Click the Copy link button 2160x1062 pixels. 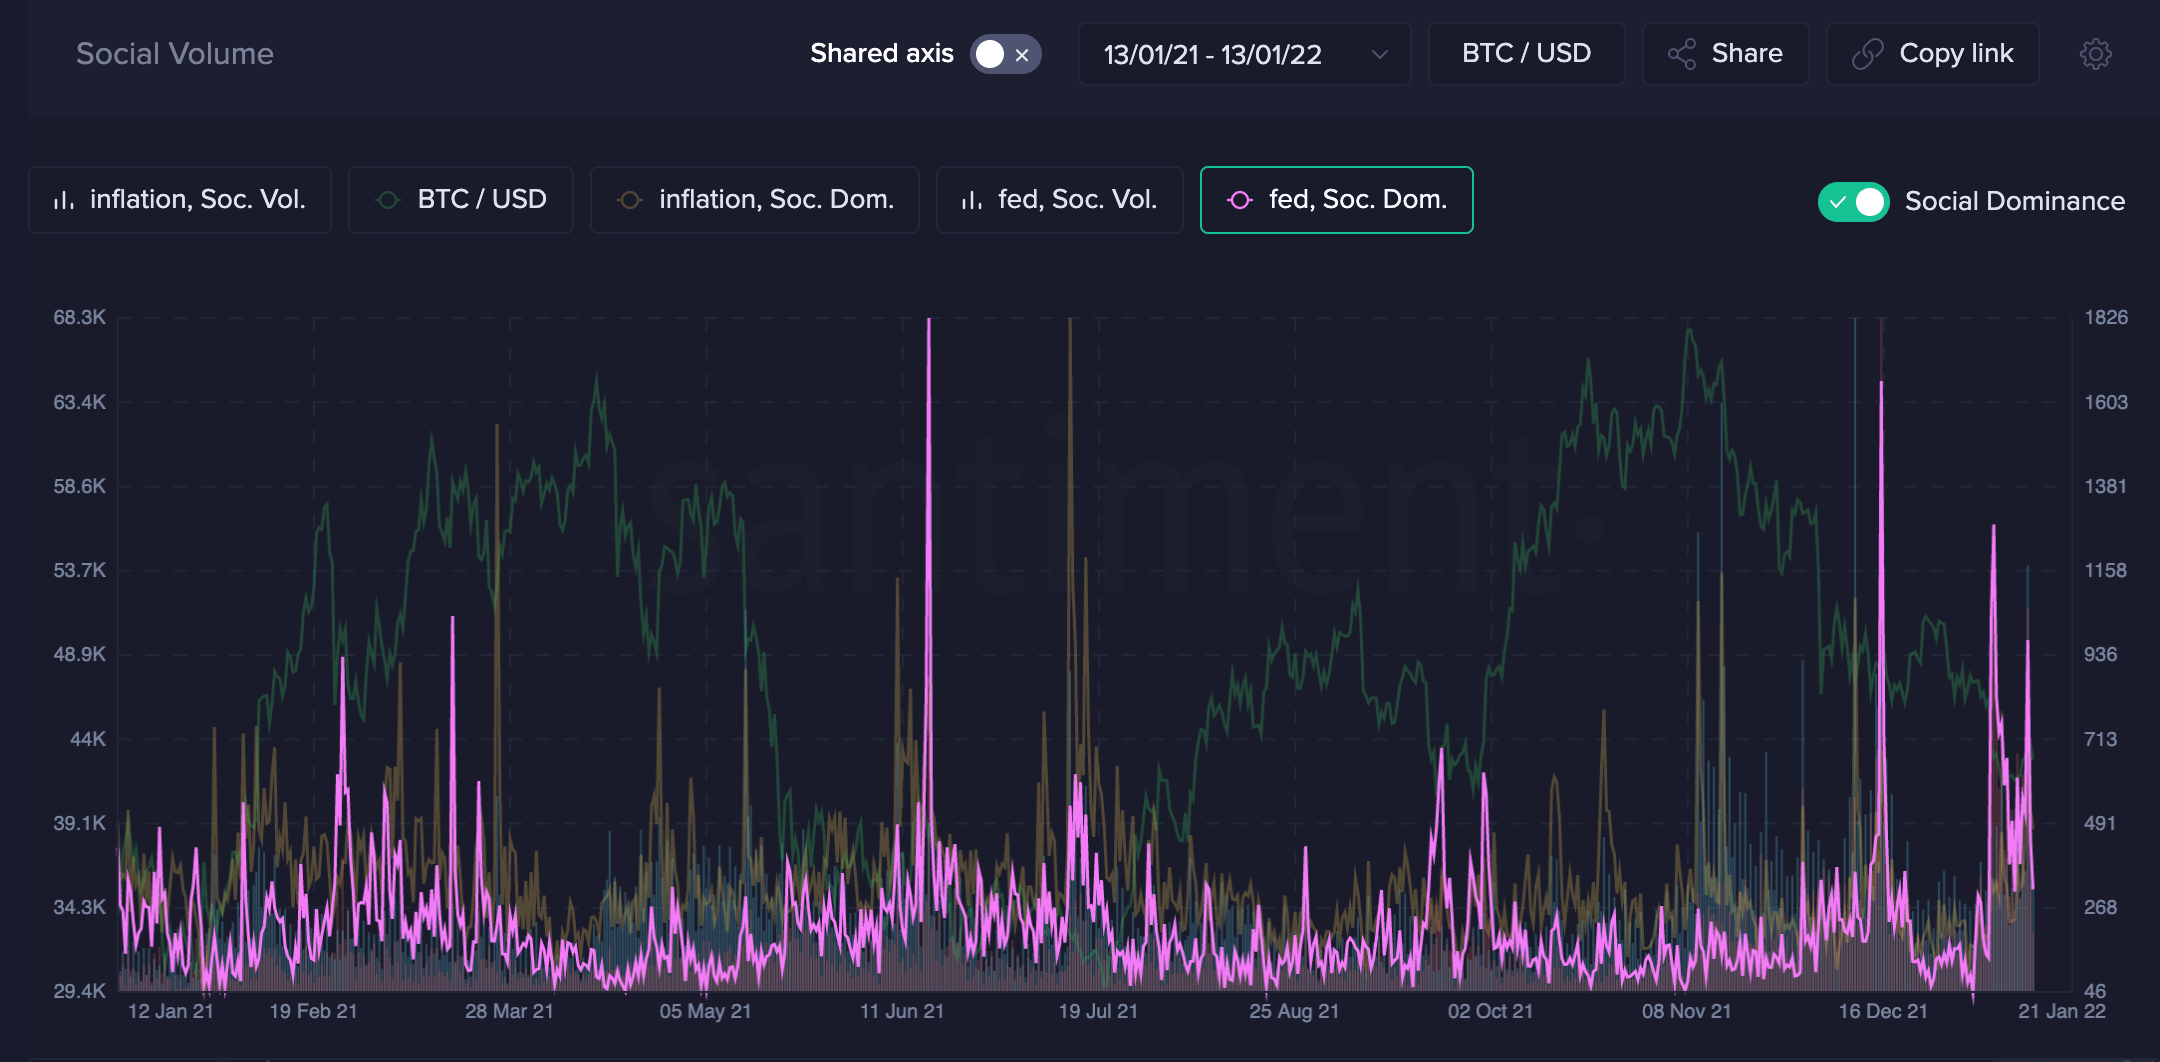[x=1932, y=54]
